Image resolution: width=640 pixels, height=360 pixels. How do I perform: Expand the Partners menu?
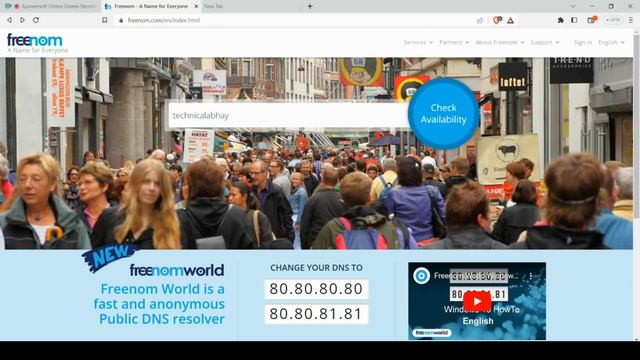[x=454, y=42]
